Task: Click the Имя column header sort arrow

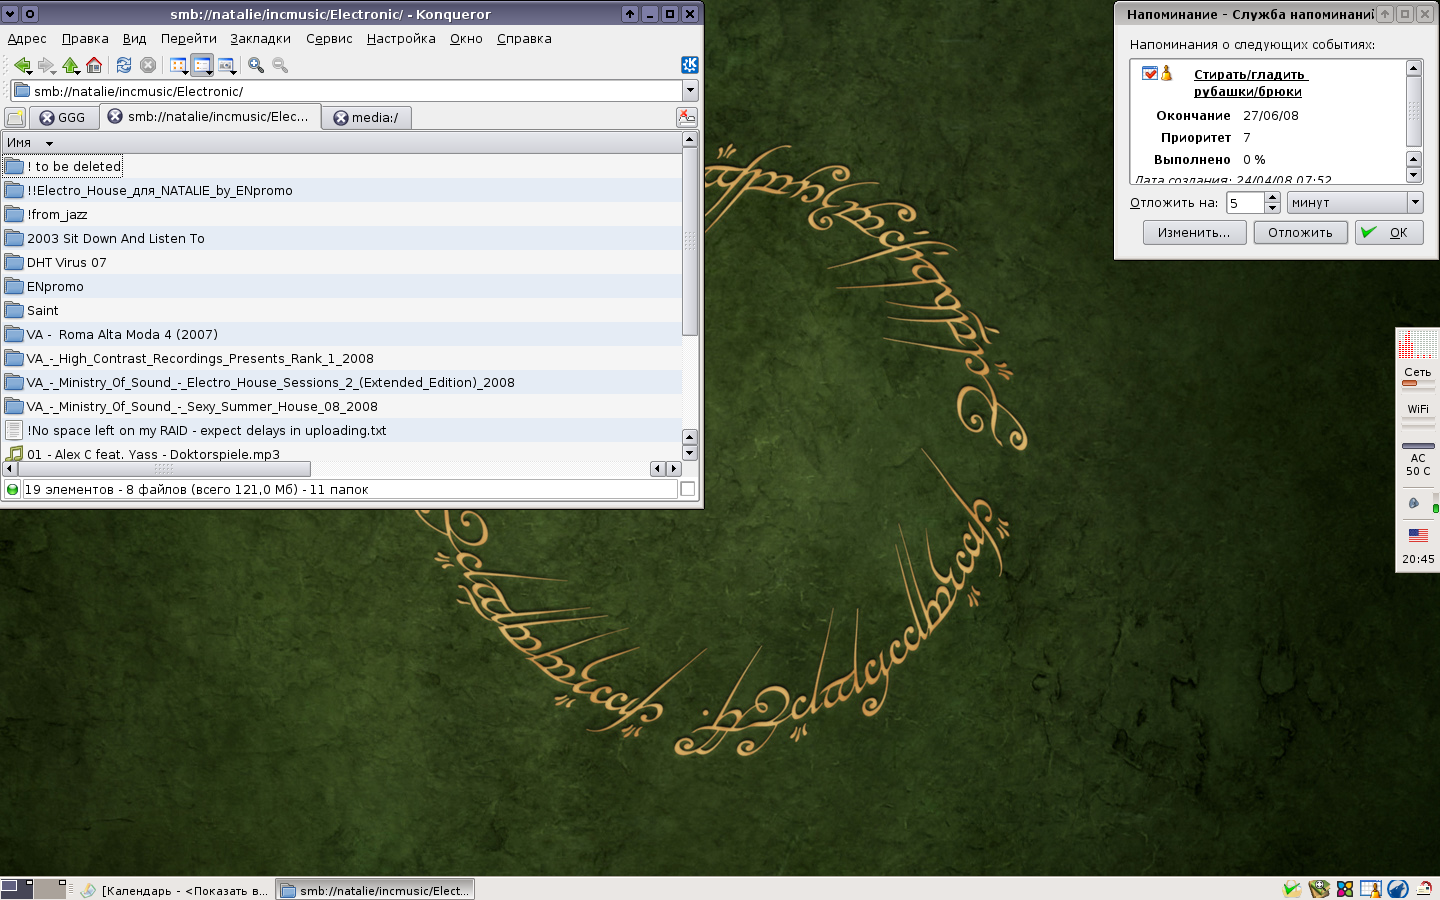Action: pyautogui.click(x=49, y=143)
